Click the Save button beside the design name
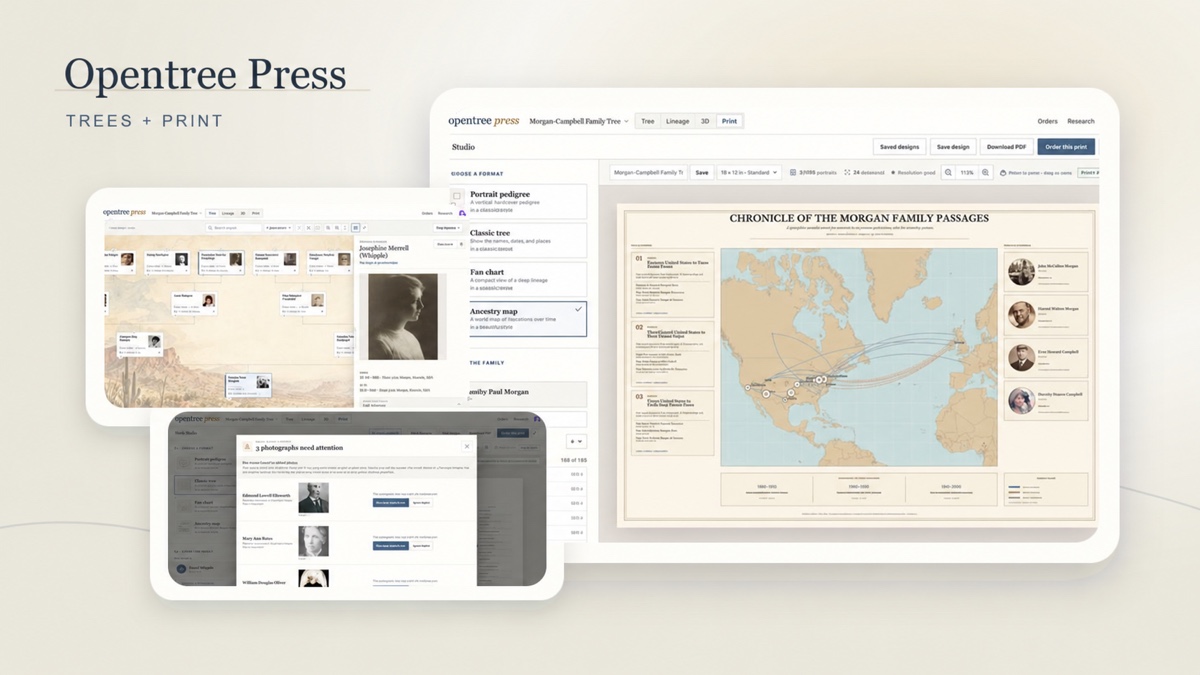 [702, 172]
